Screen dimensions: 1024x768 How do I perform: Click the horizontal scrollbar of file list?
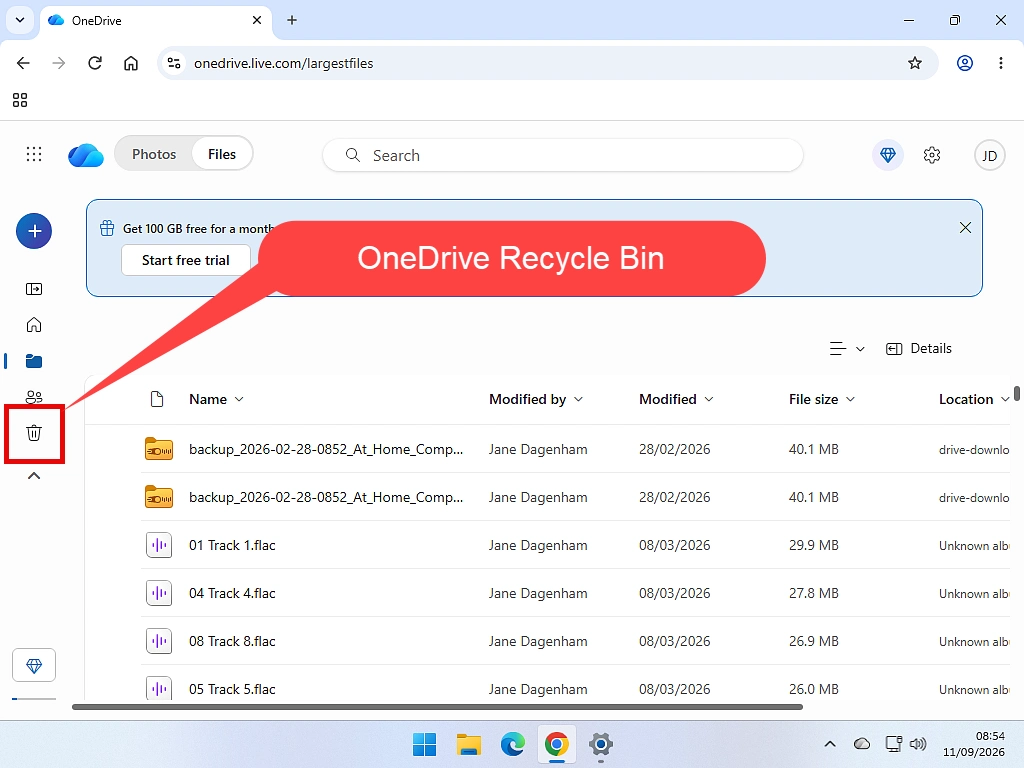(438, 707)
